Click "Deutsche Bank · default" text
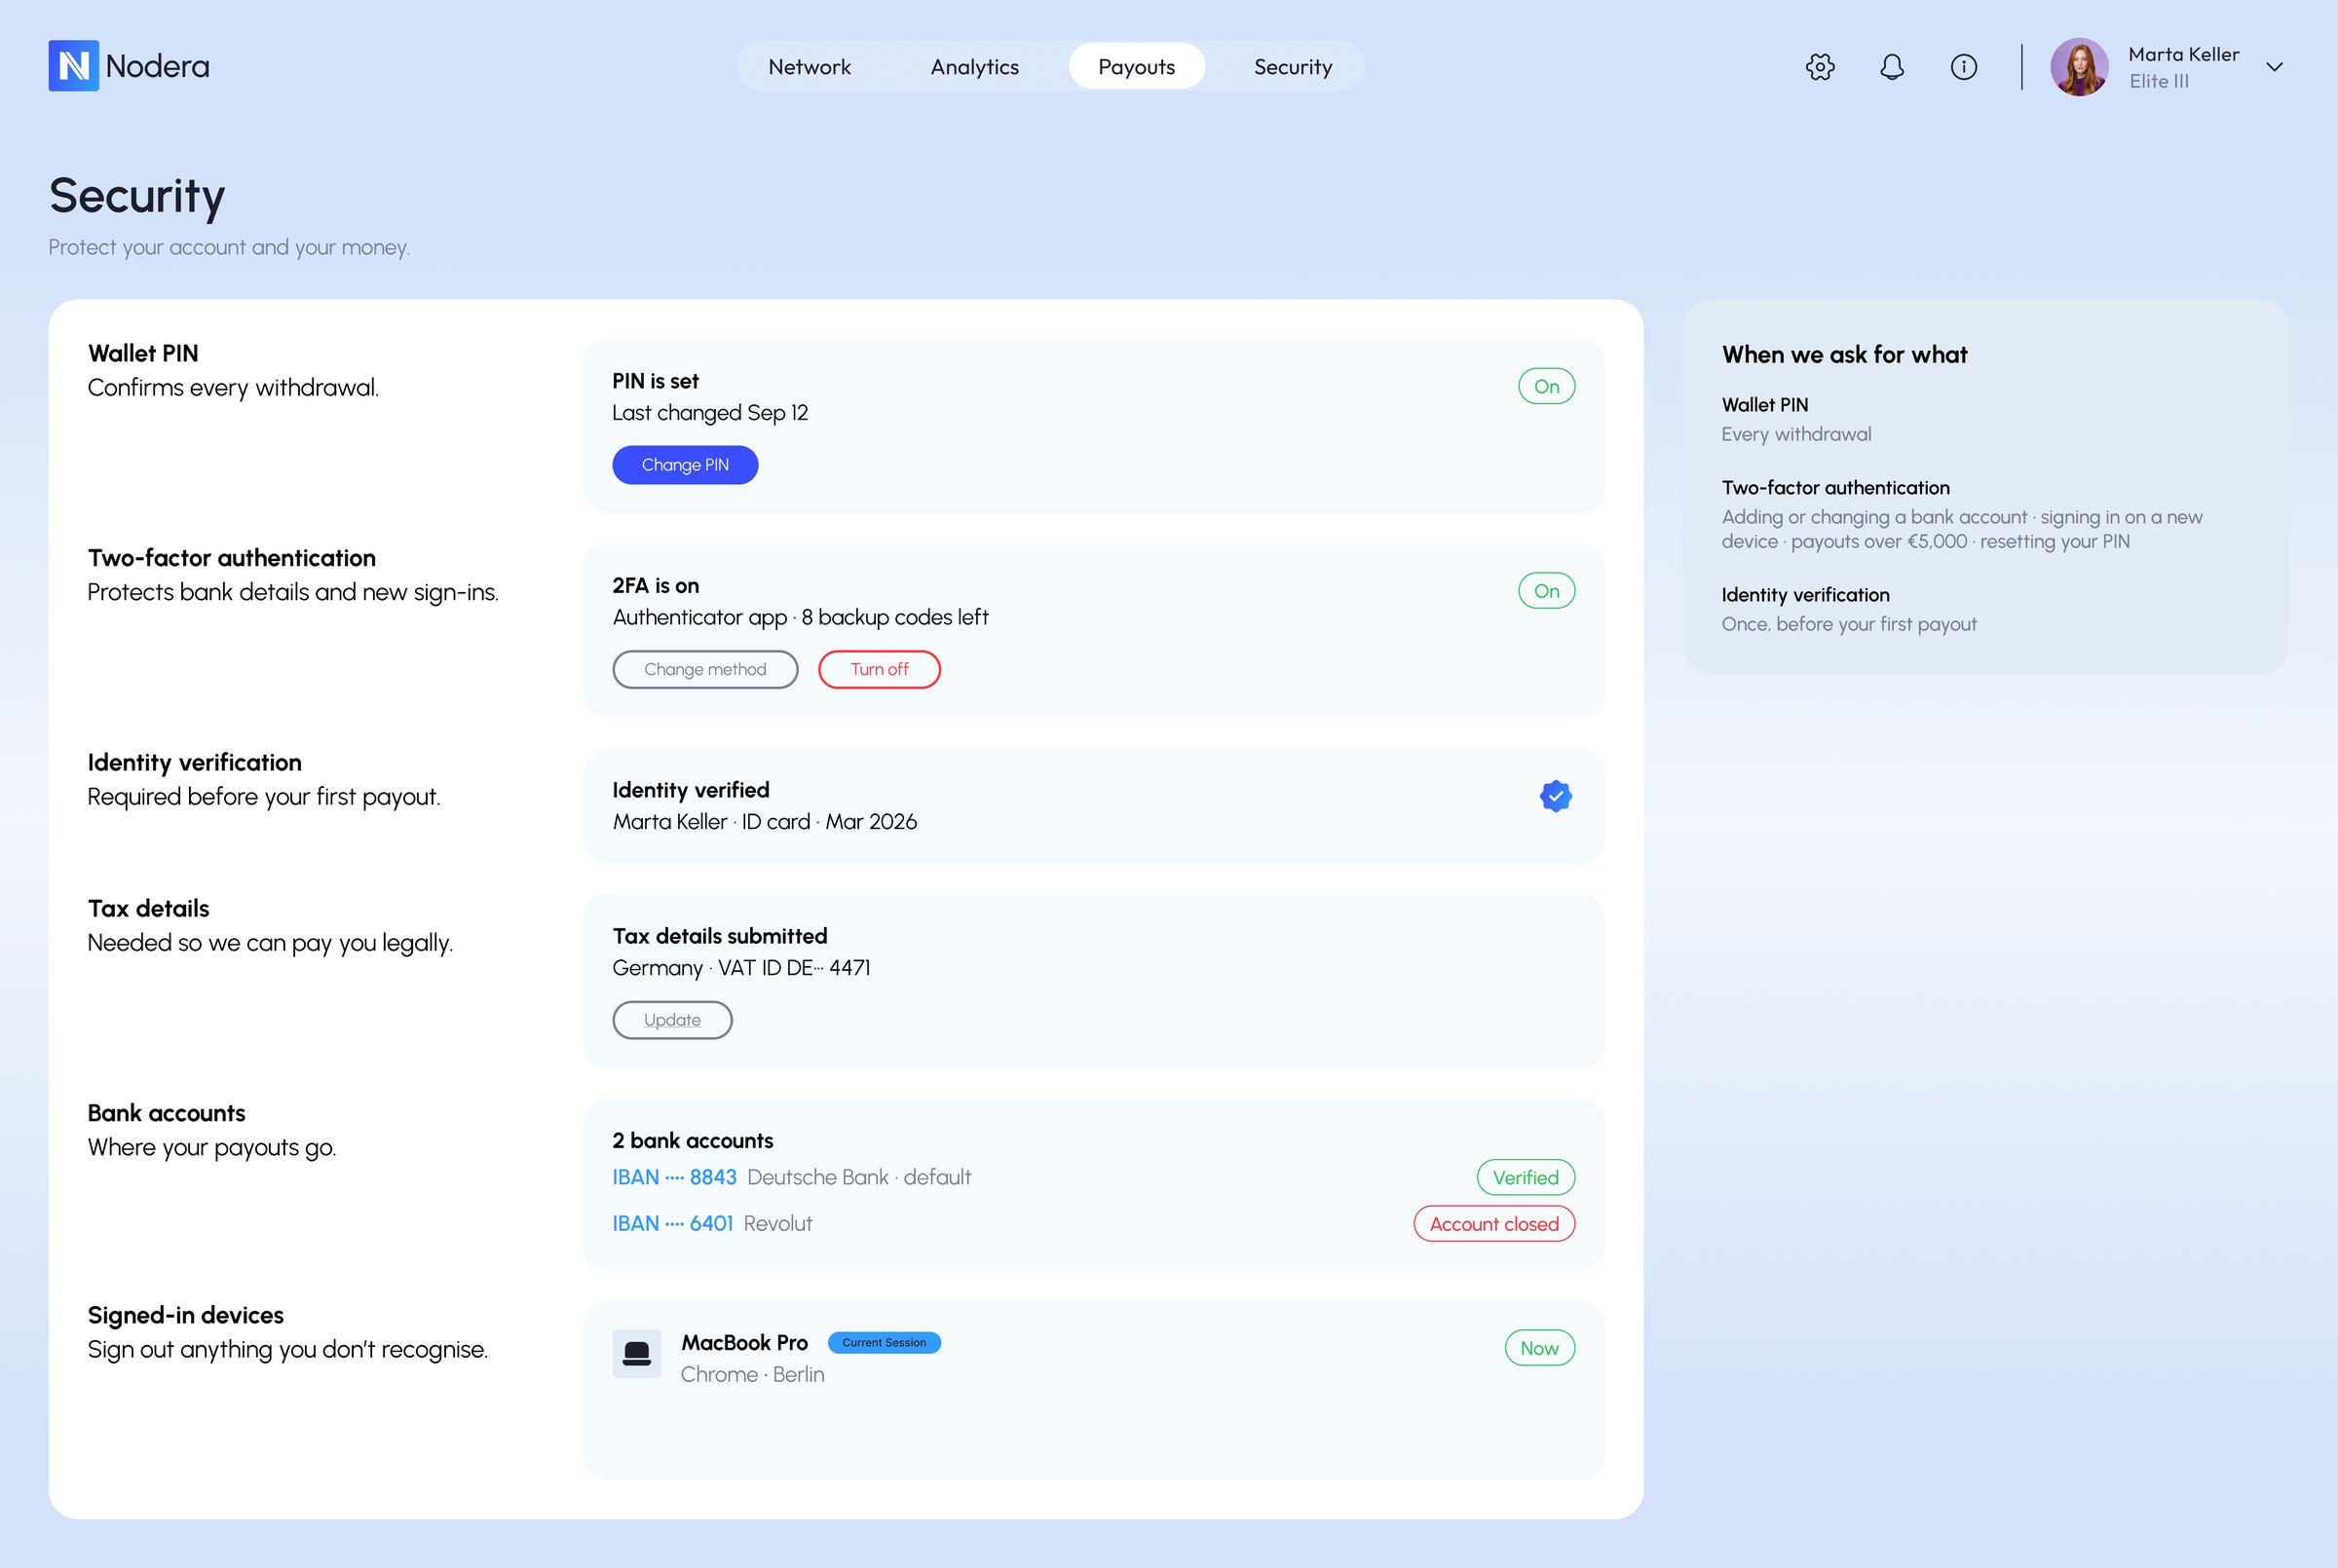 (859, 1177)
